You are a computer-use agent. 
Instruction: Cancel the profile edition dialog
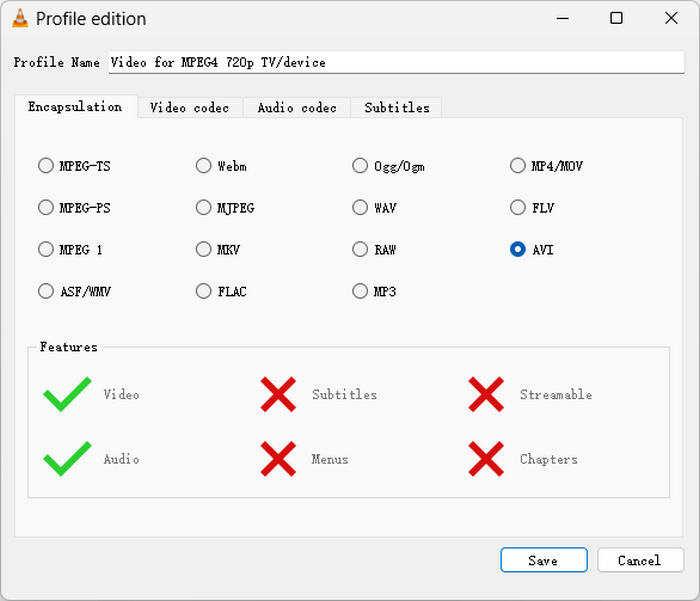click(x=640, y=560)
